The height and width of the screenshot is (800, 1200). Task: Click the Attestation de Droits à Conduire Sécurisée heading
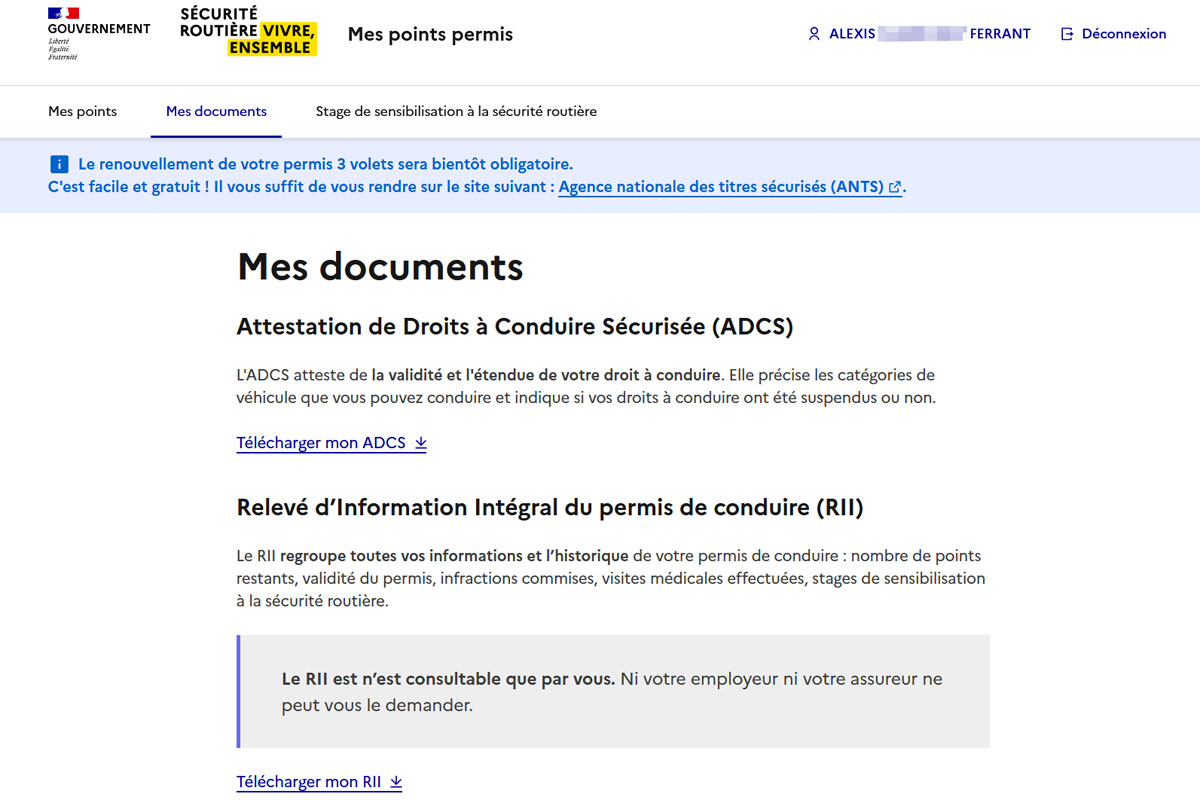(x=515, y=327)
